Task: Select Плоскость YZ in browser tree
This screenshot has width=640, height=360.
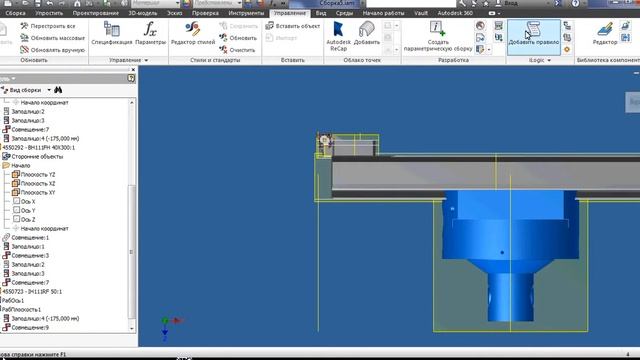Action: pos(33,174)
